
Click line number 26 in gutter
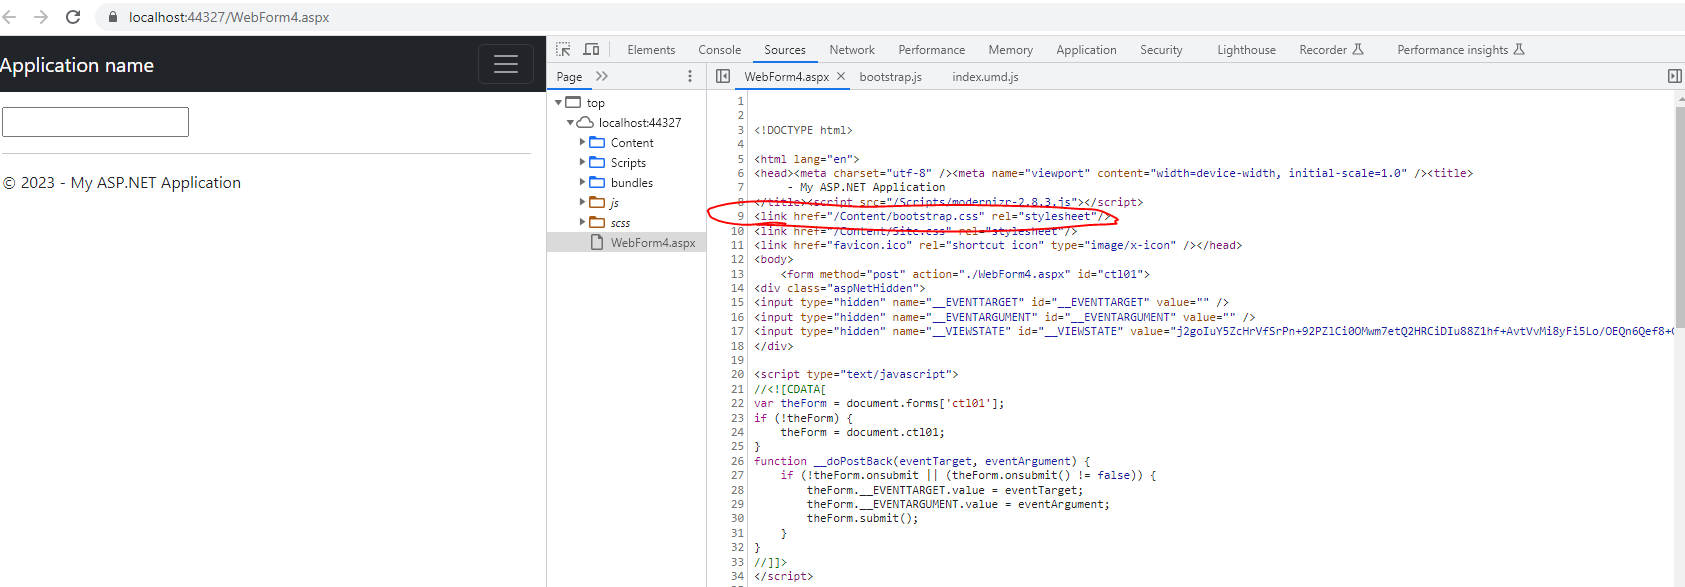[737, 461]
